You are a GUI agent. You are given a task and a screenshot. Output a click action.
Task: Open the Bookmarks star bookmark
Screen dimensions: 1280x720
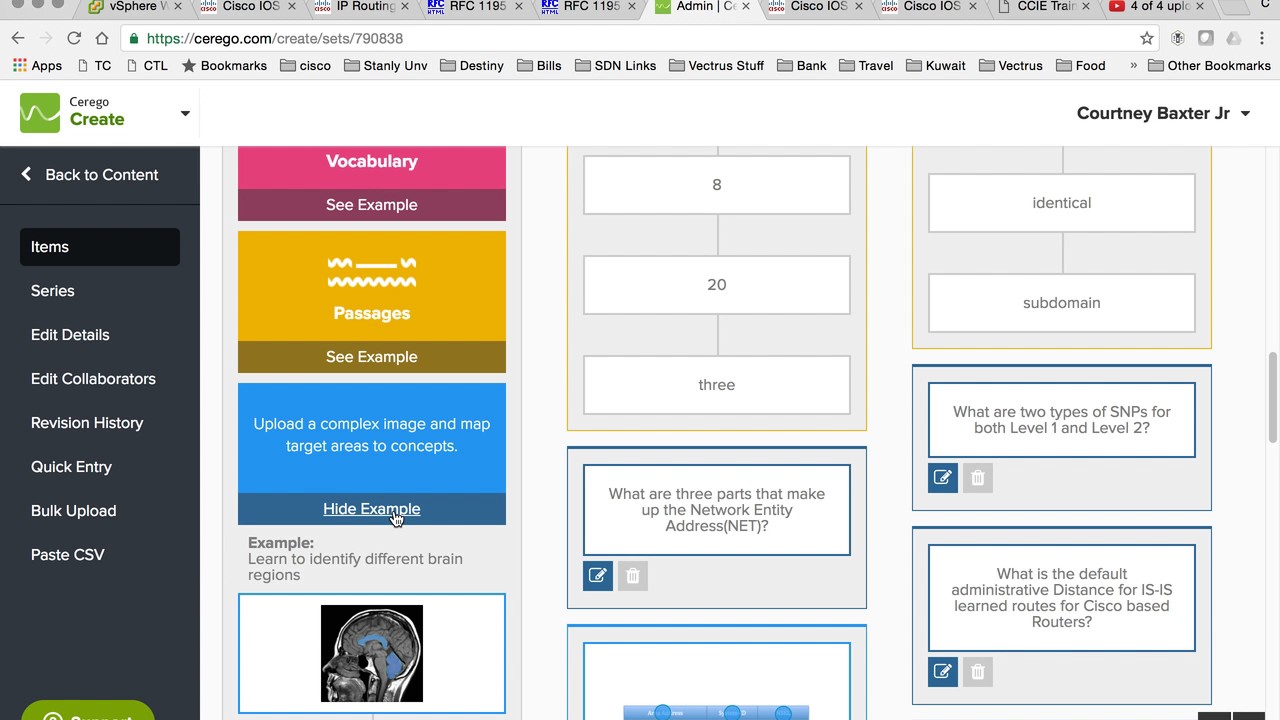pos(224,65)
